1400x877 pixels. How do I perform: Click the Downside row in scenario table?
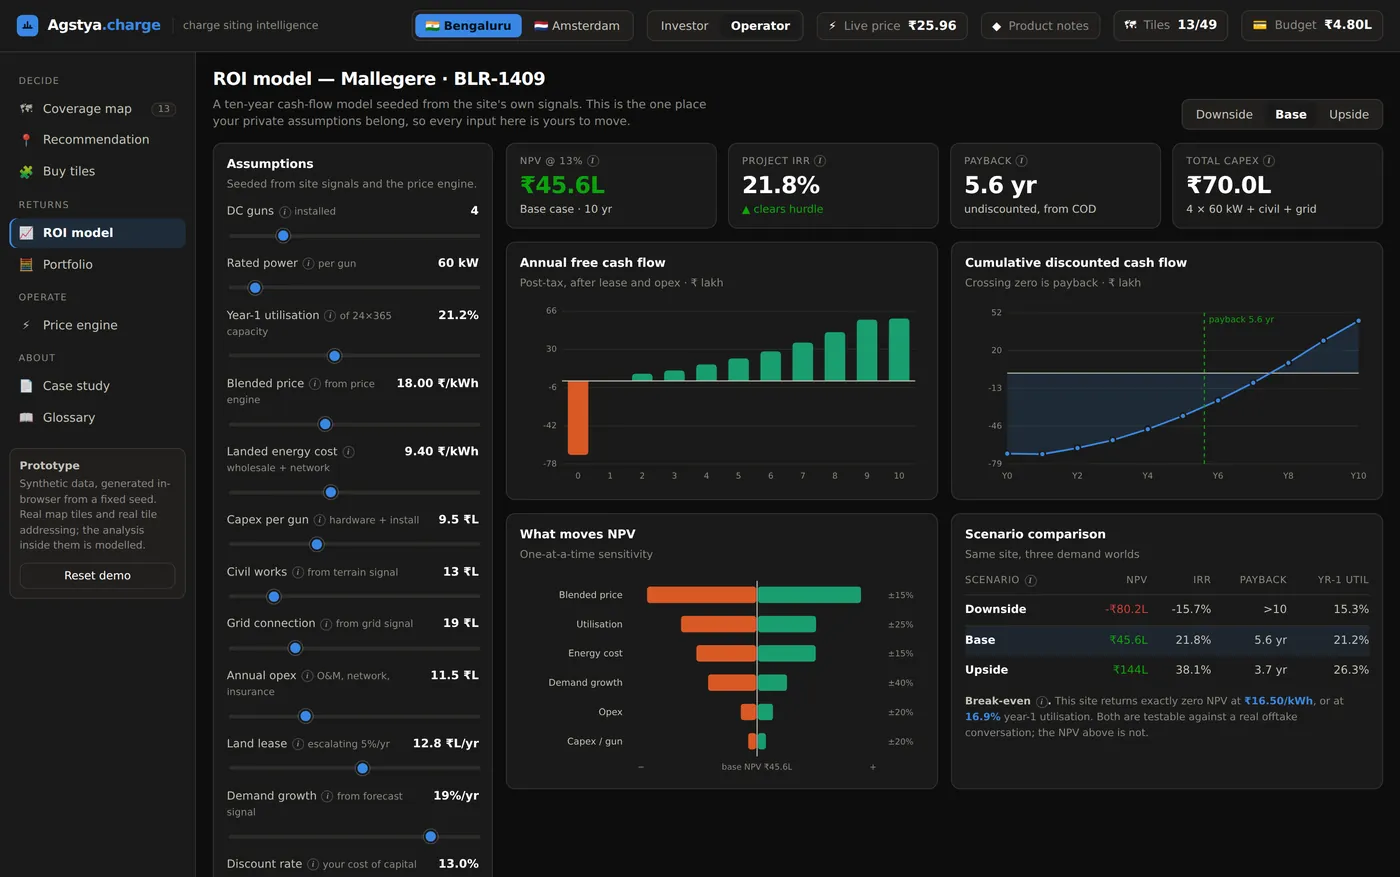(1167, 609)
